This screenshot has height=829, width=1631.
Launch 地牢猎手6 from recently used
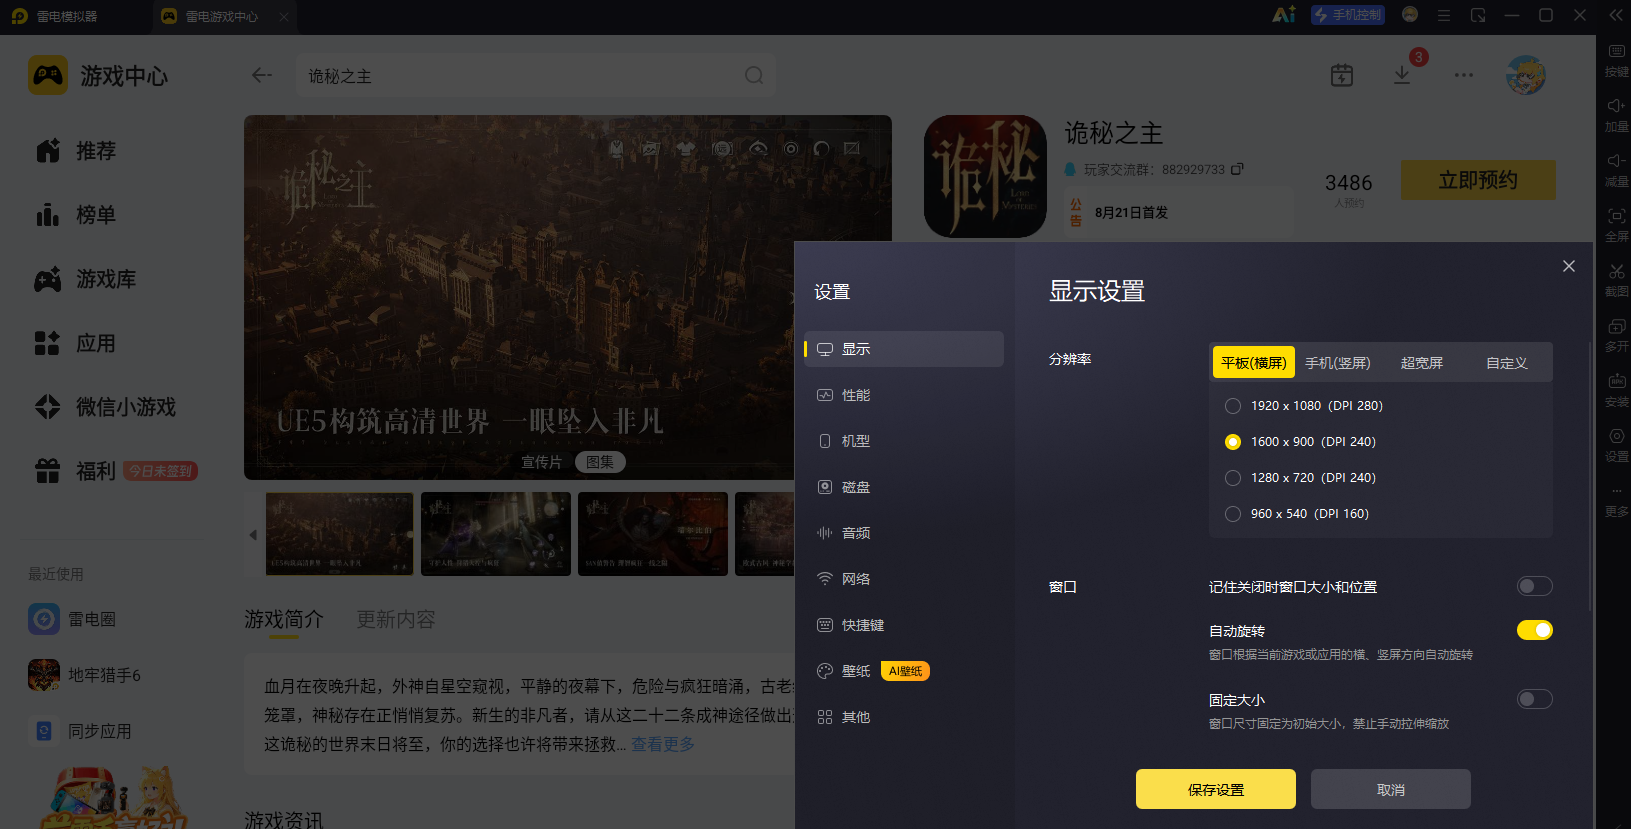85,675
